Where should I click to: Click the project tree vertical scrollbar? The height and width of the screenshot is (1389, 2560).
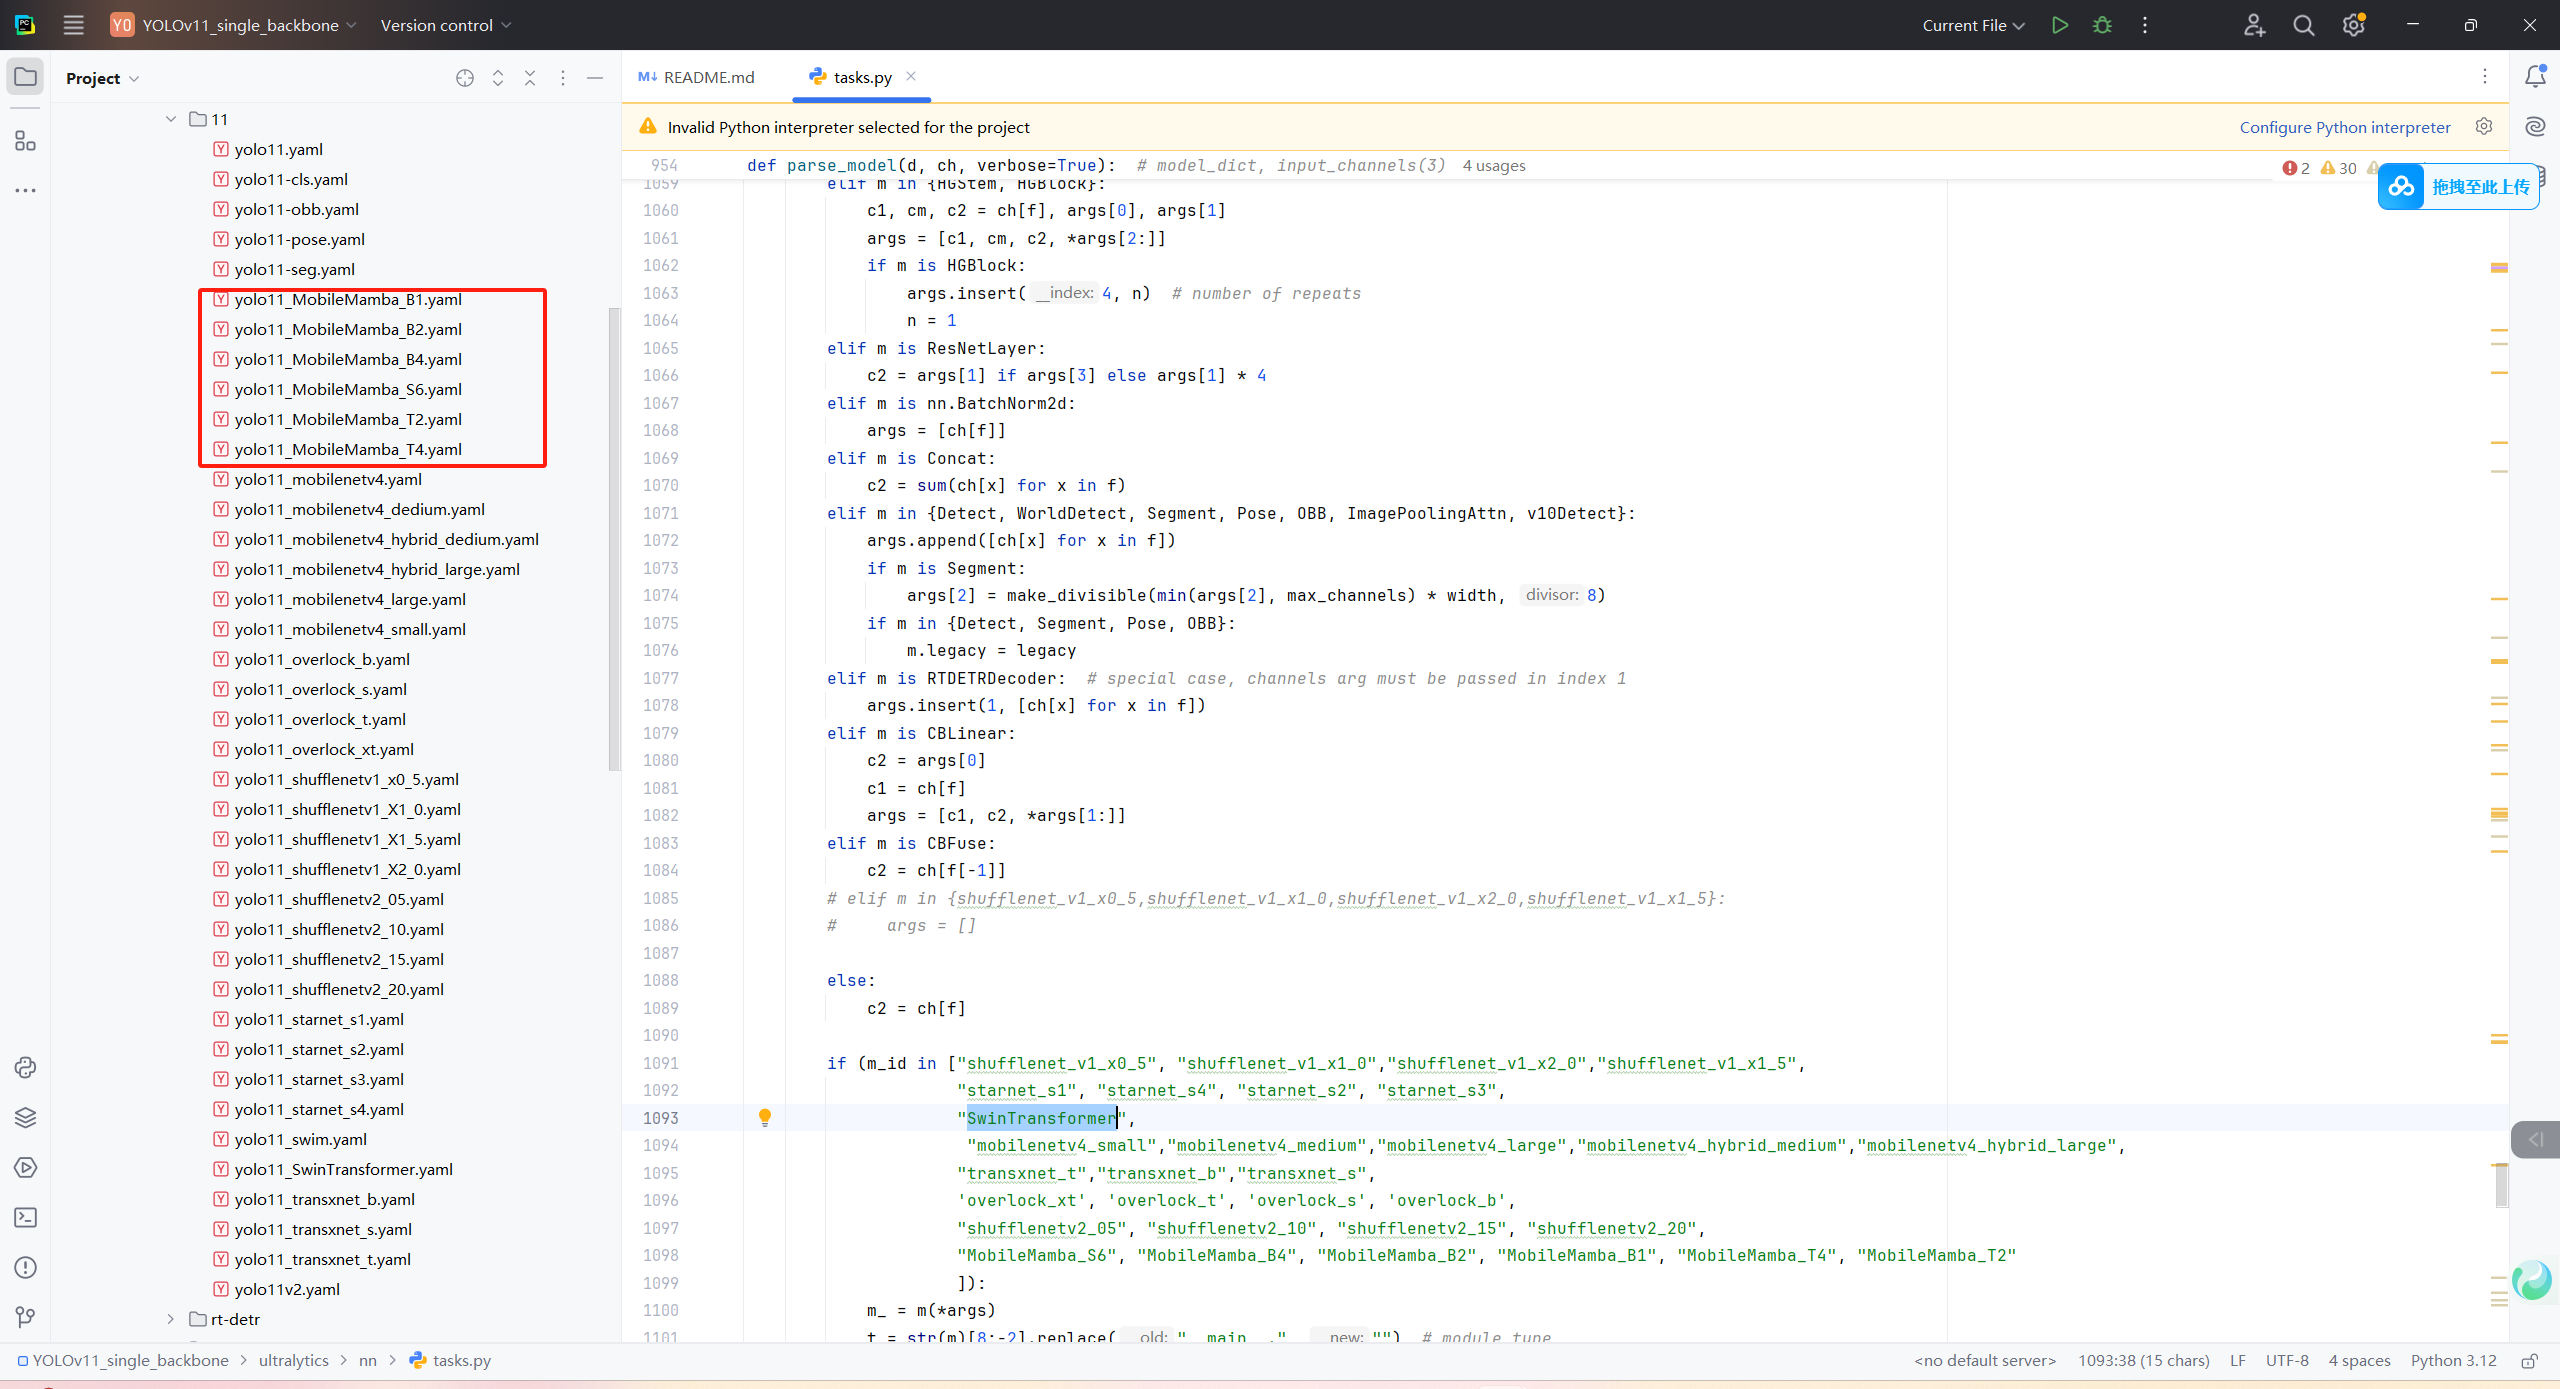click(614, 540)
